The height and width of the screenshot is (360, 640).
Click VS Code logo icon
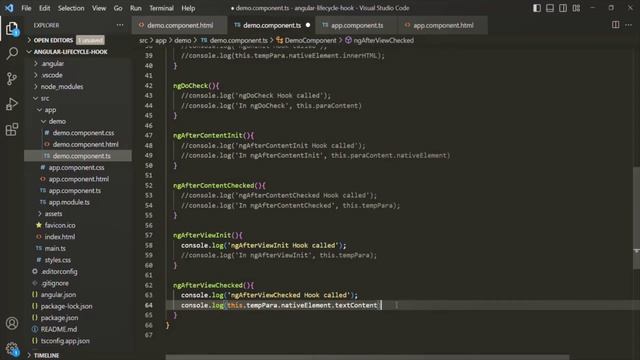(x=9, y=8)
